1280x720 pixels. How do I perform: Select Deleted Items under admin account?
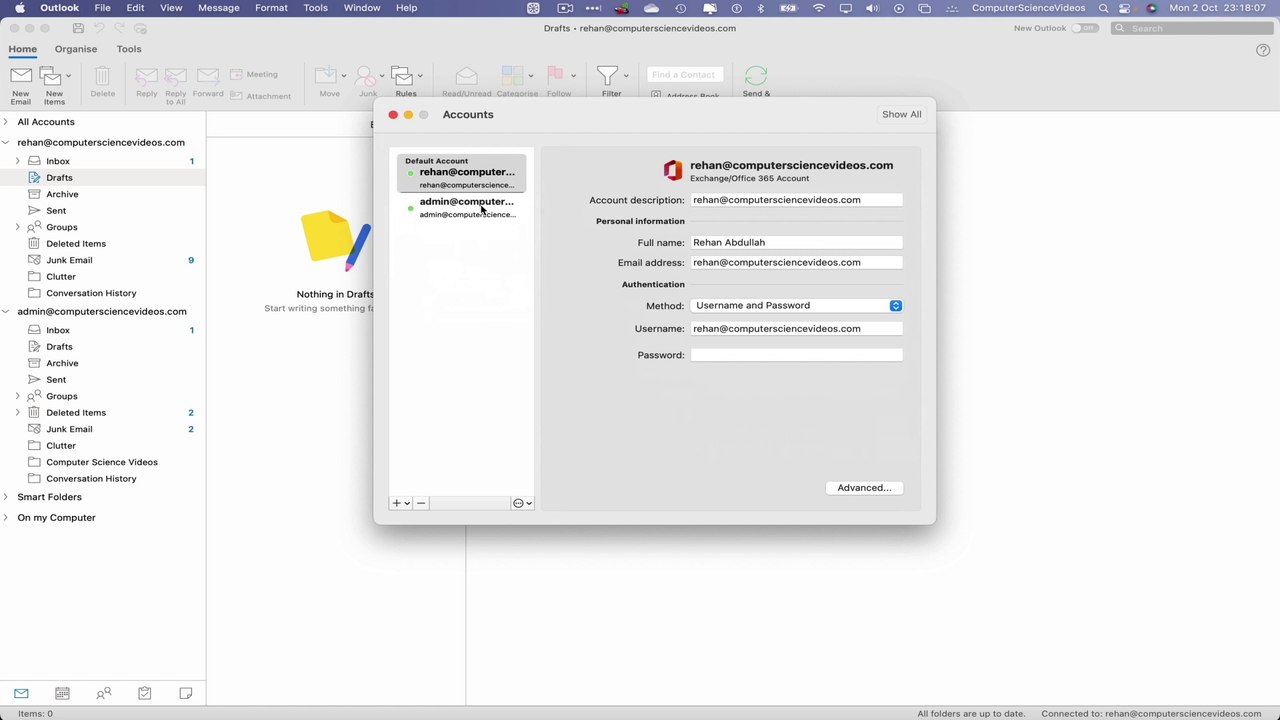click(x=103, y=412)
